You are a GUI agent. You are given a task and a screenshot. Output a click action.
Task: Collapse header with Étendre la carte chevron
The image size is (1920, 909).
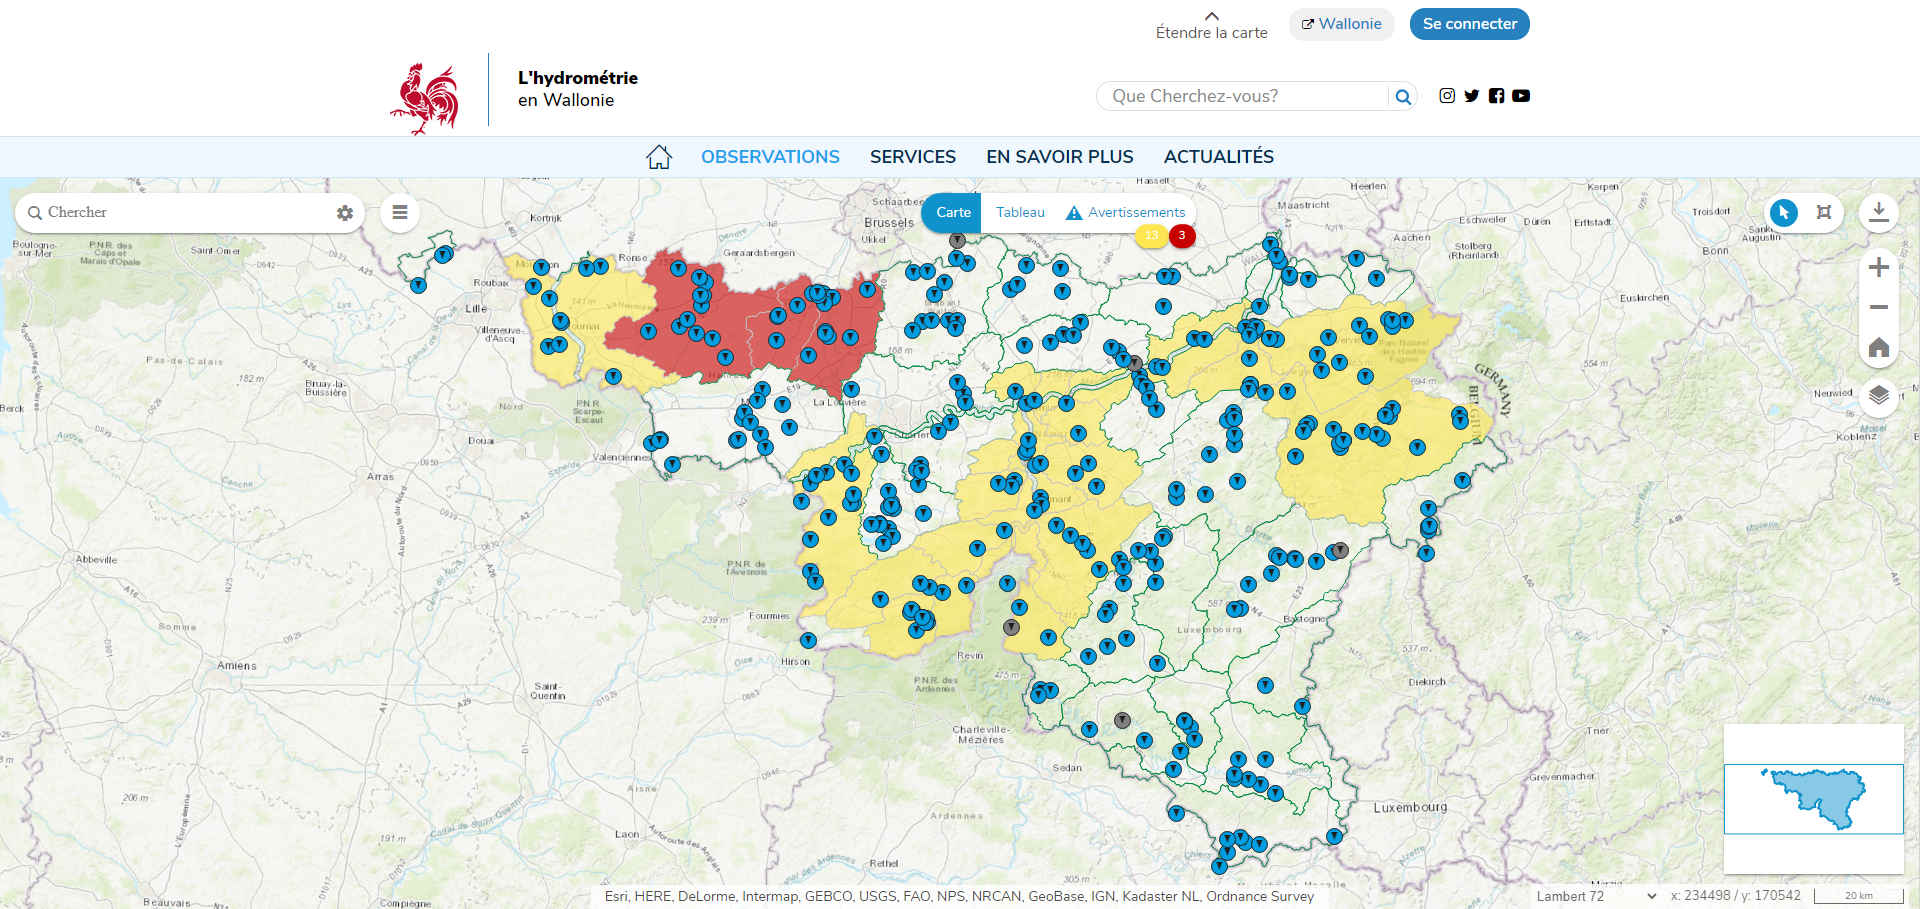[x=1212, y=16]
